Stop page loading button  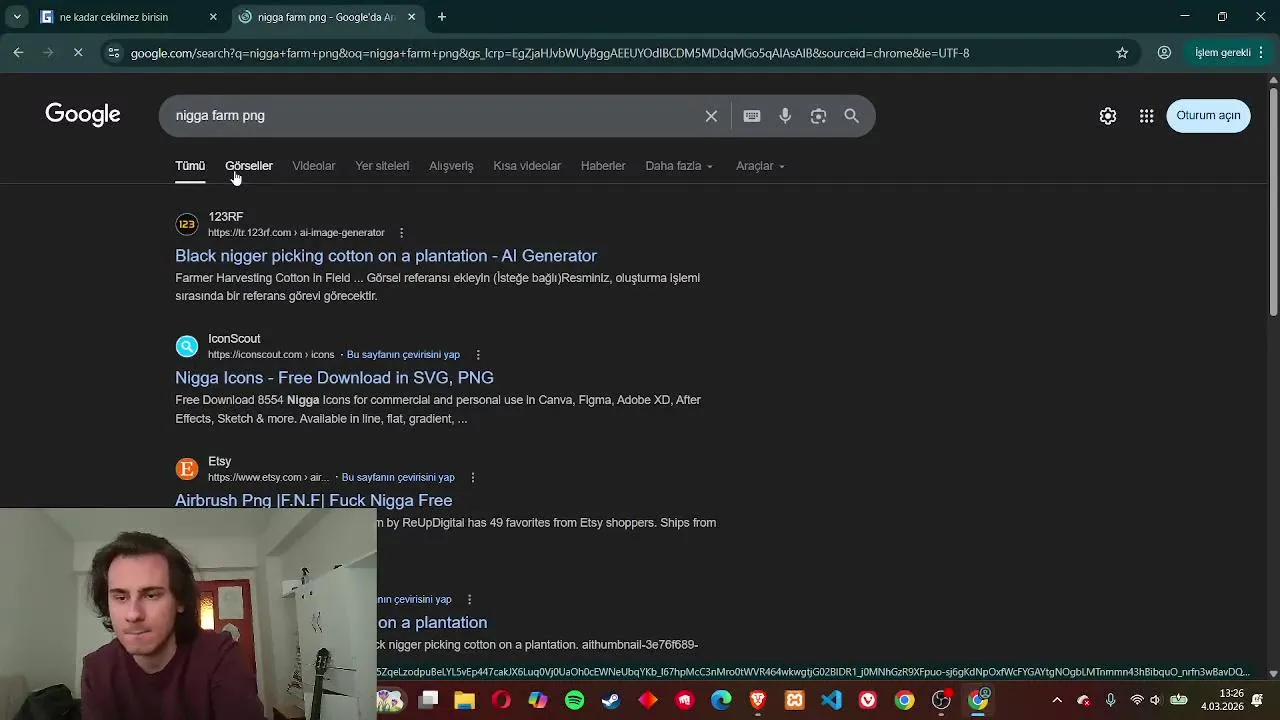[78, 53]
